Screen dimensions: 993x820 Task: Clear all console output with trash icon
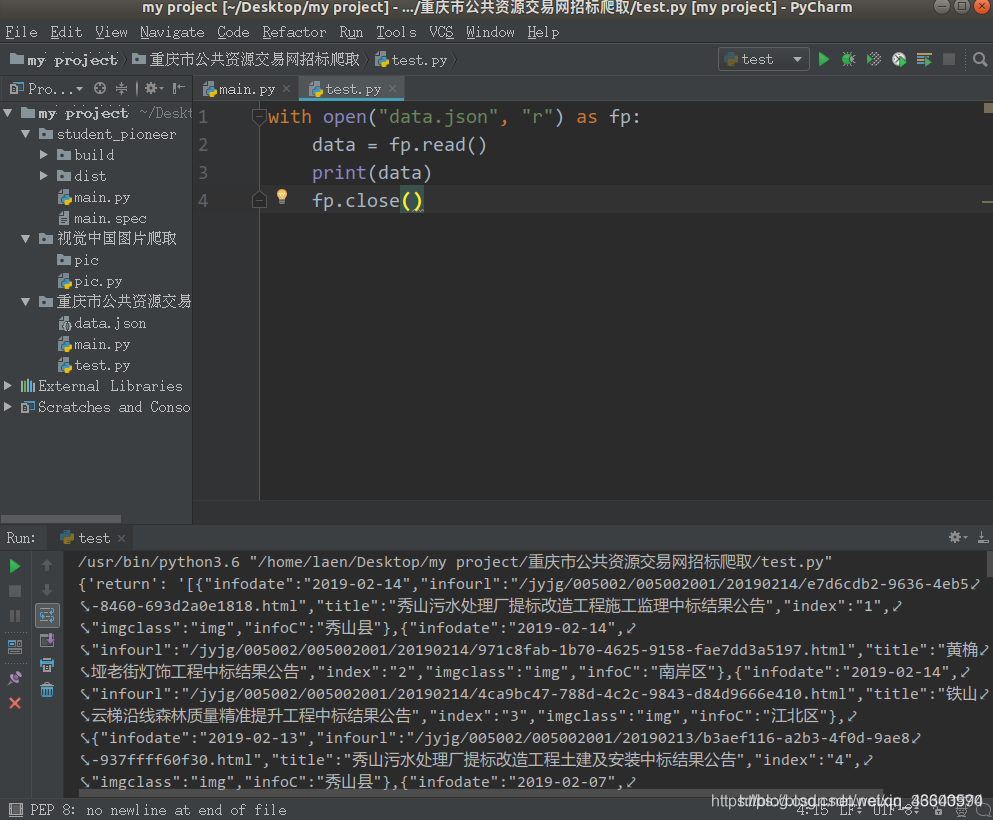(47, 690)
